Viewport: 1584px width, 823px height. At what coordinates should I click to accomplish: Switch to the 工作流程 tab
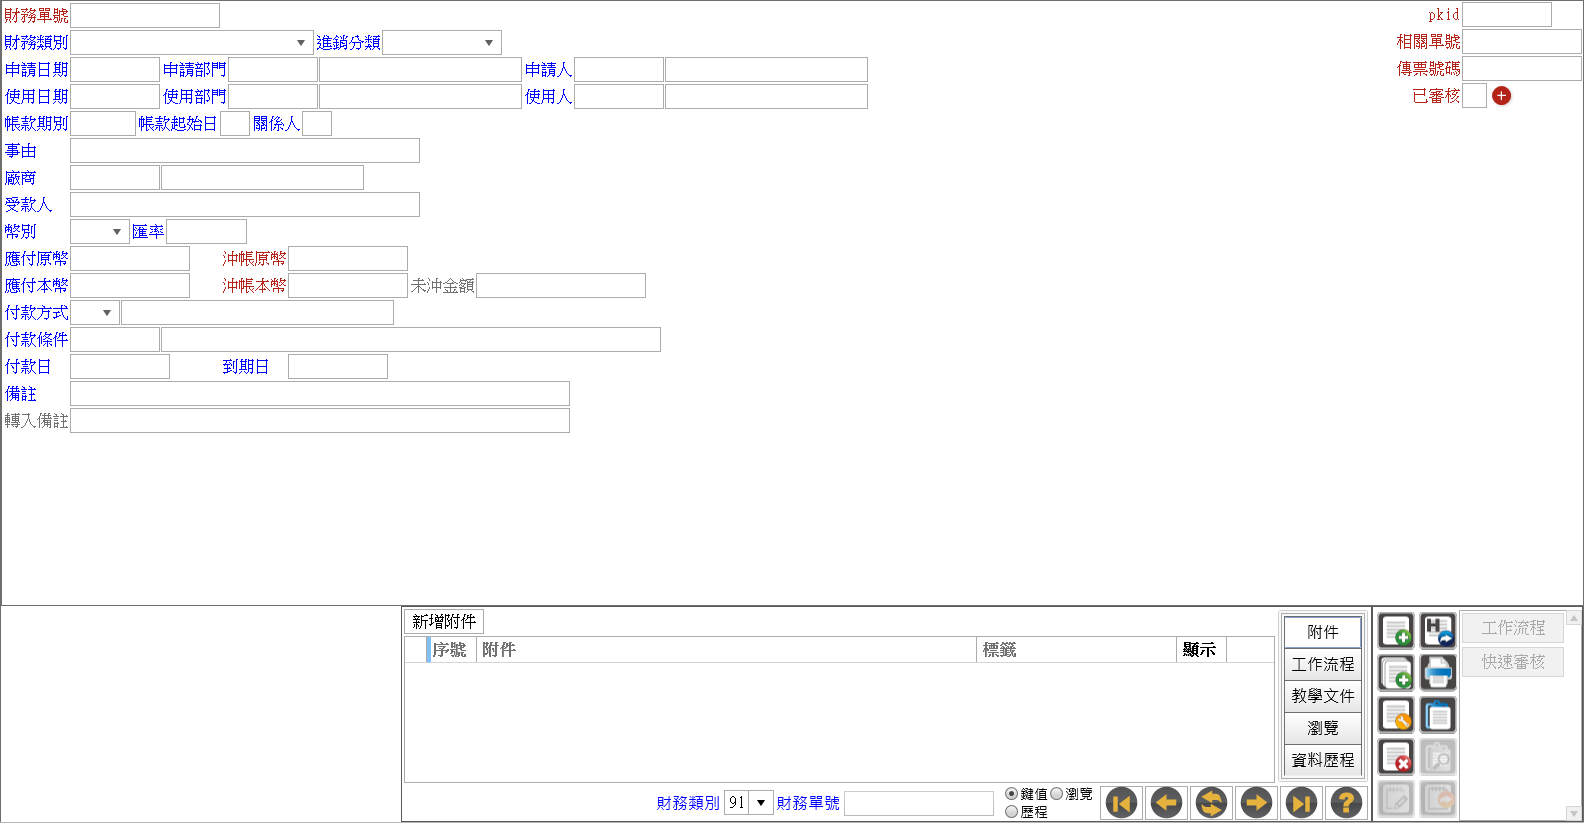point(1322,664)
